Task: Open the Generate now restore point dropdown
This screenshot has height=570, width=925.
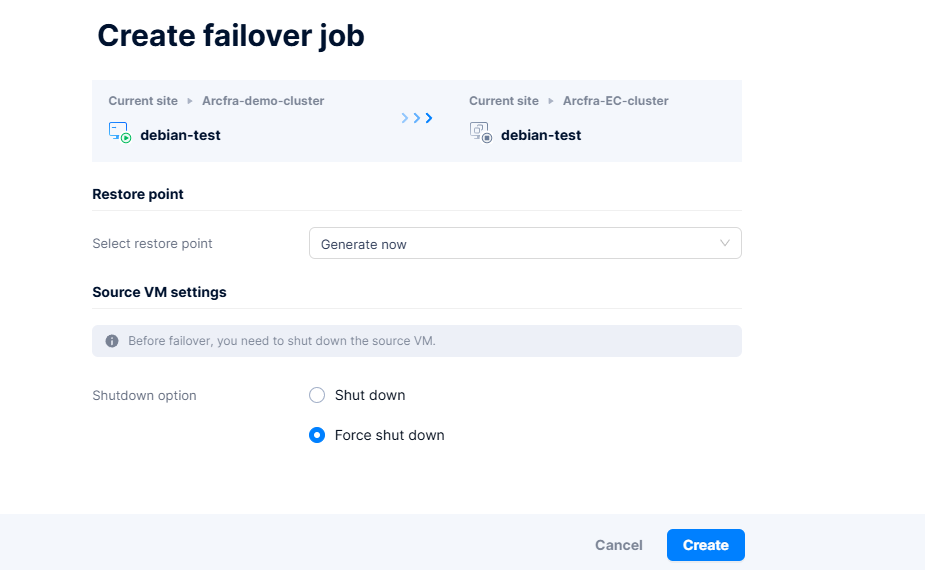Action: point(524,244)
